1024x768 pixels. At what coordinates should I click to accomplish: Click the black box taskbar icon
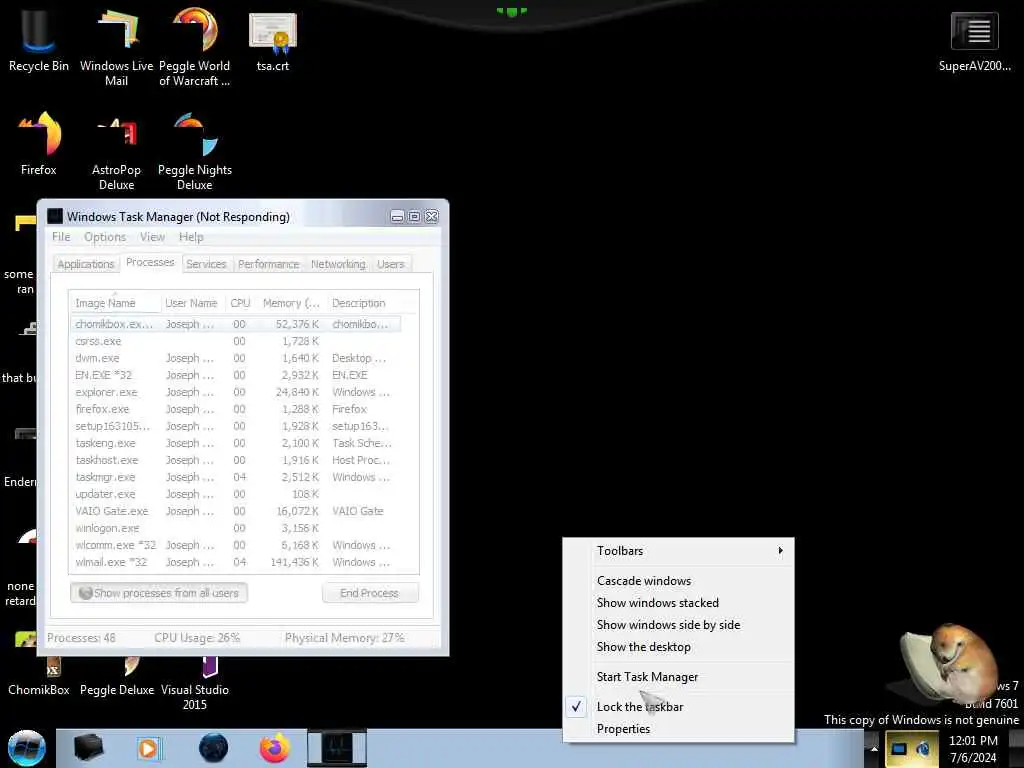click(88, 748)
